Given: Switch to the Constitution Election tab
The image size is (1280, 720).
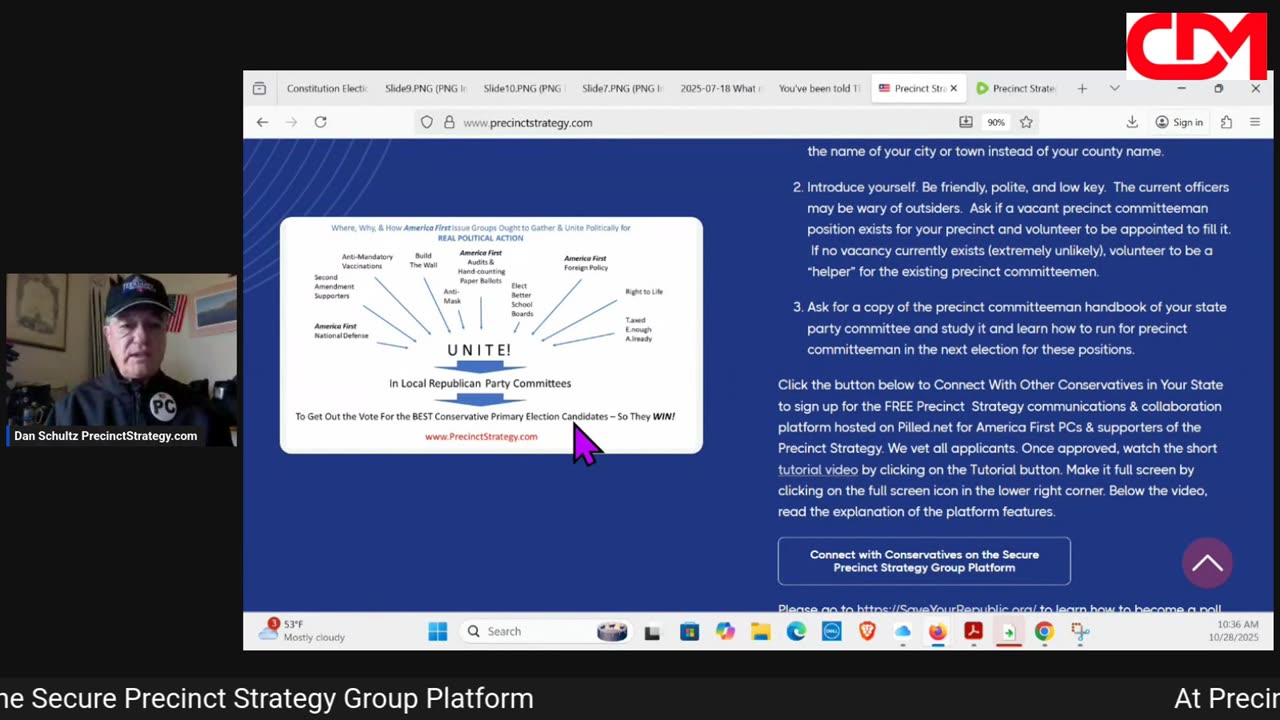Looking at the screenshot, I should [327, 88].
